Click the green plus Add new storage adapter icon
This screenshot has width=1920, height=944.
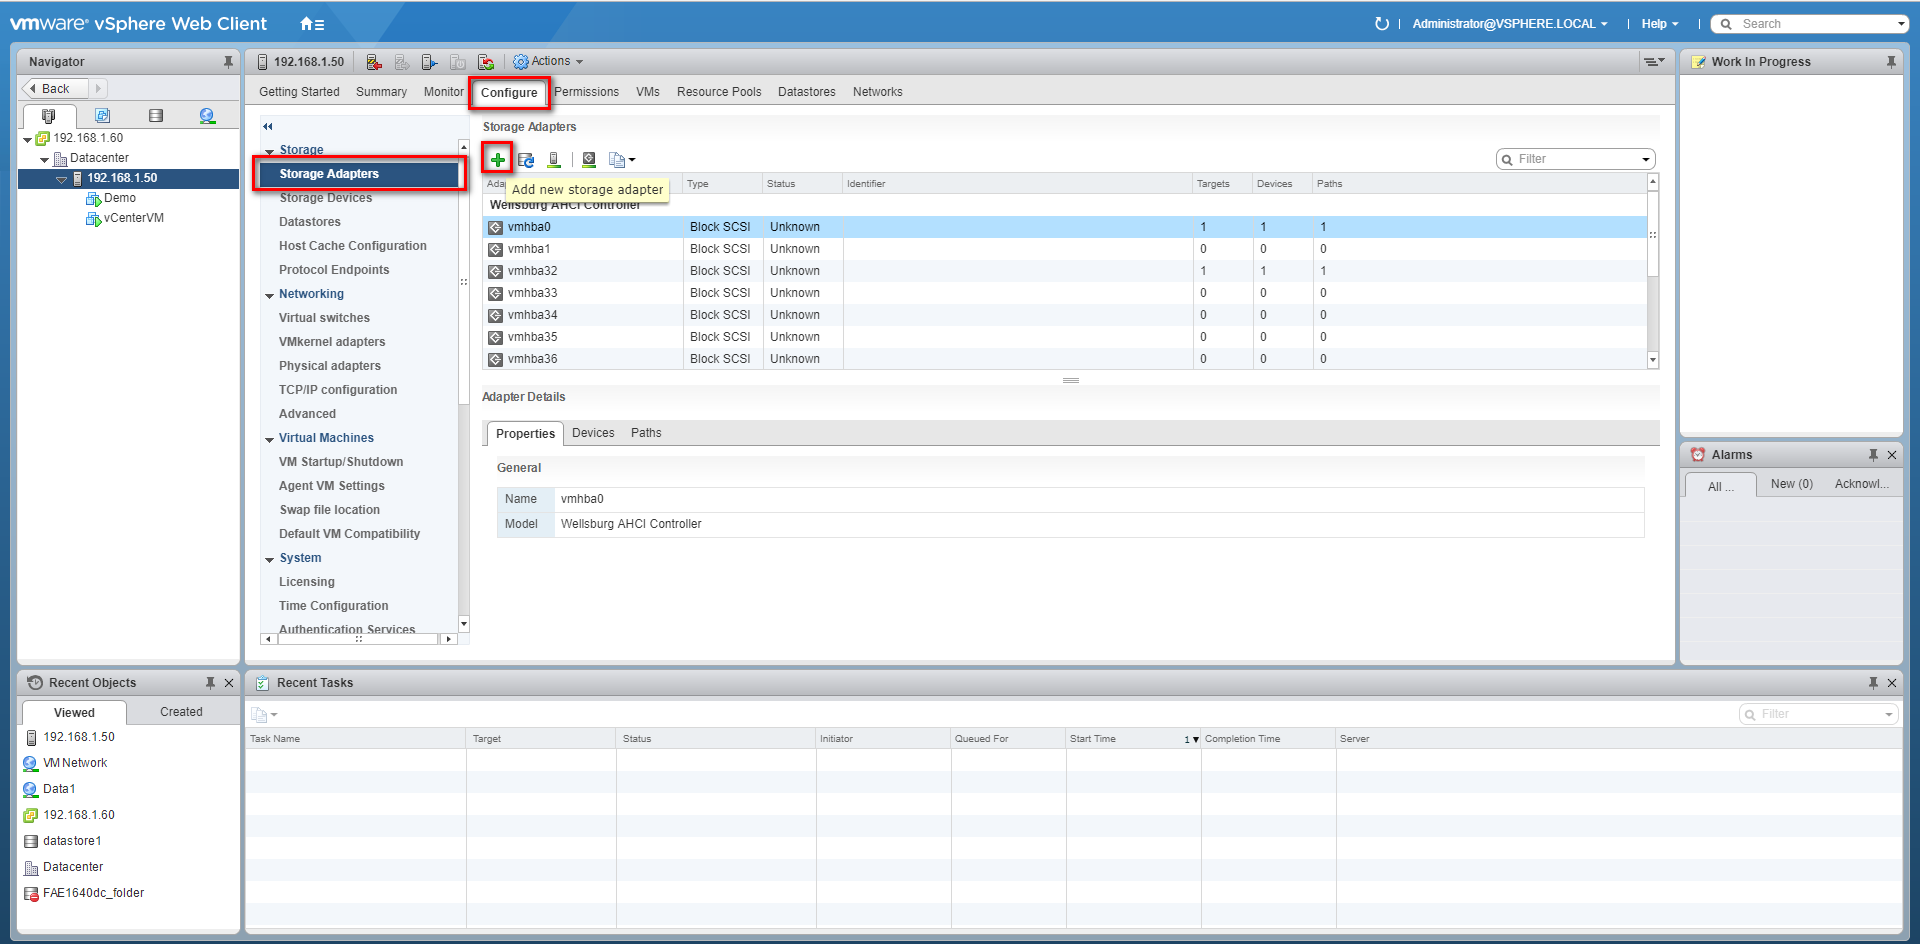click(x=497, y=159)
